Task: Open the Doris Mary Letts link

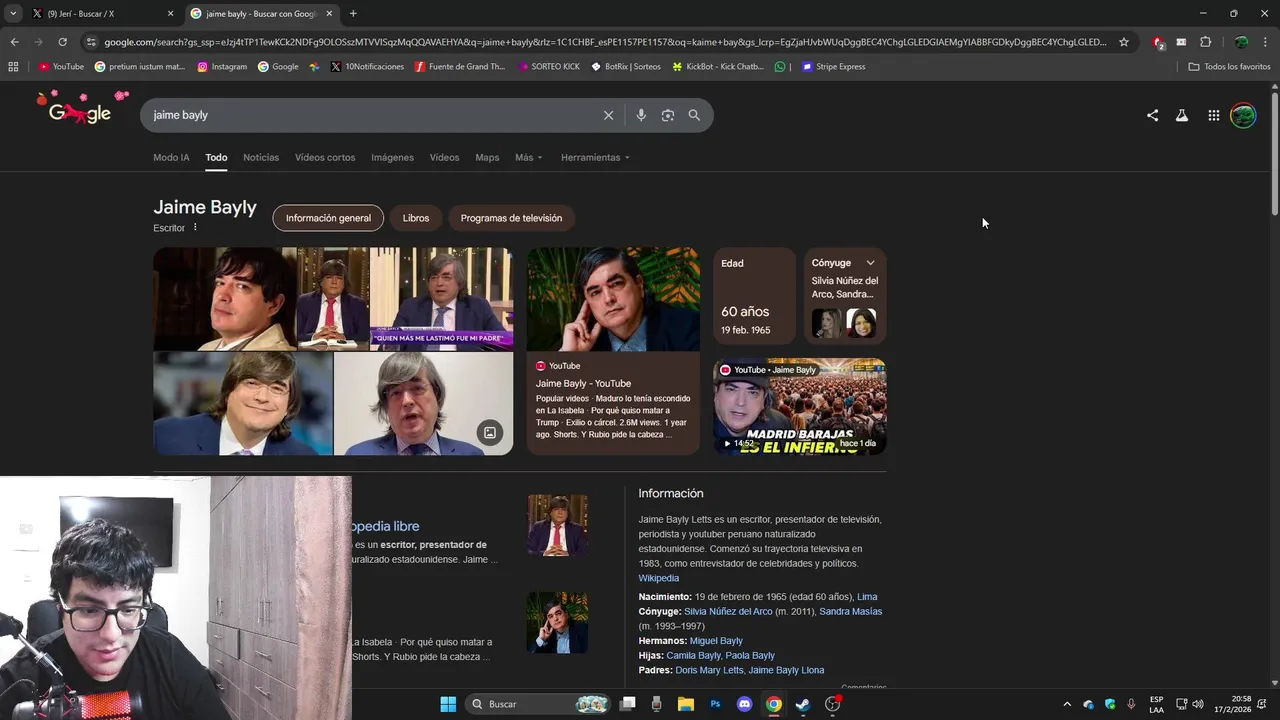Action: click(x=709, y=670)
